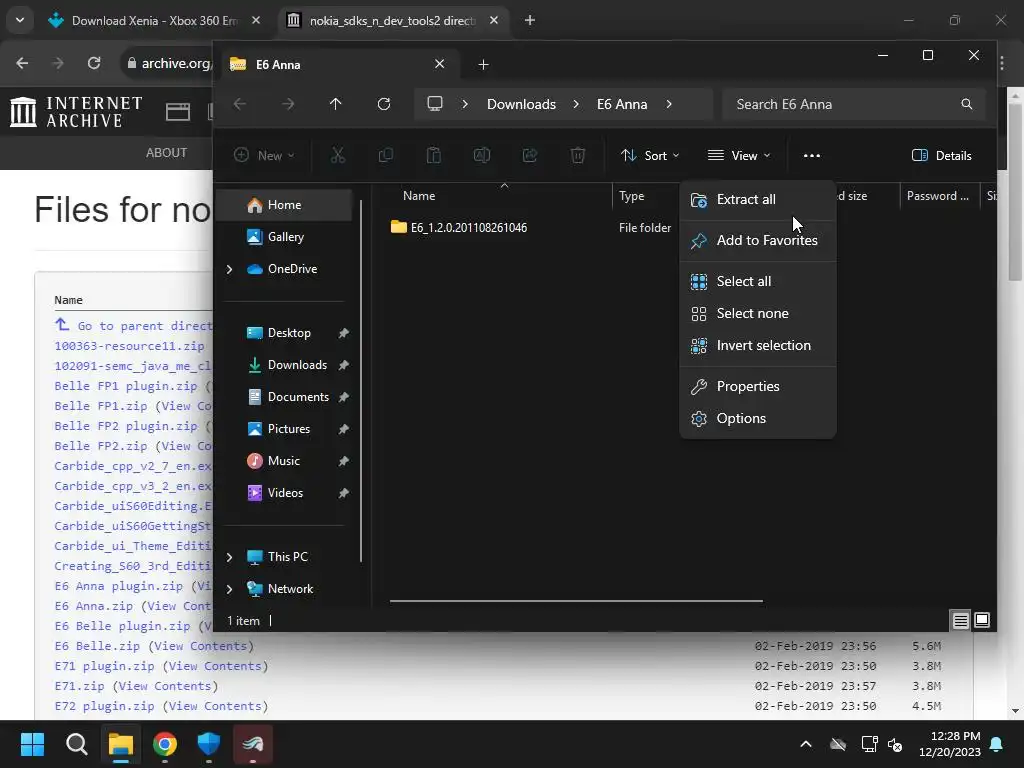
Task: Open Chrome from the taskbar
Action: pyautogui.click(x=165, y=744)
